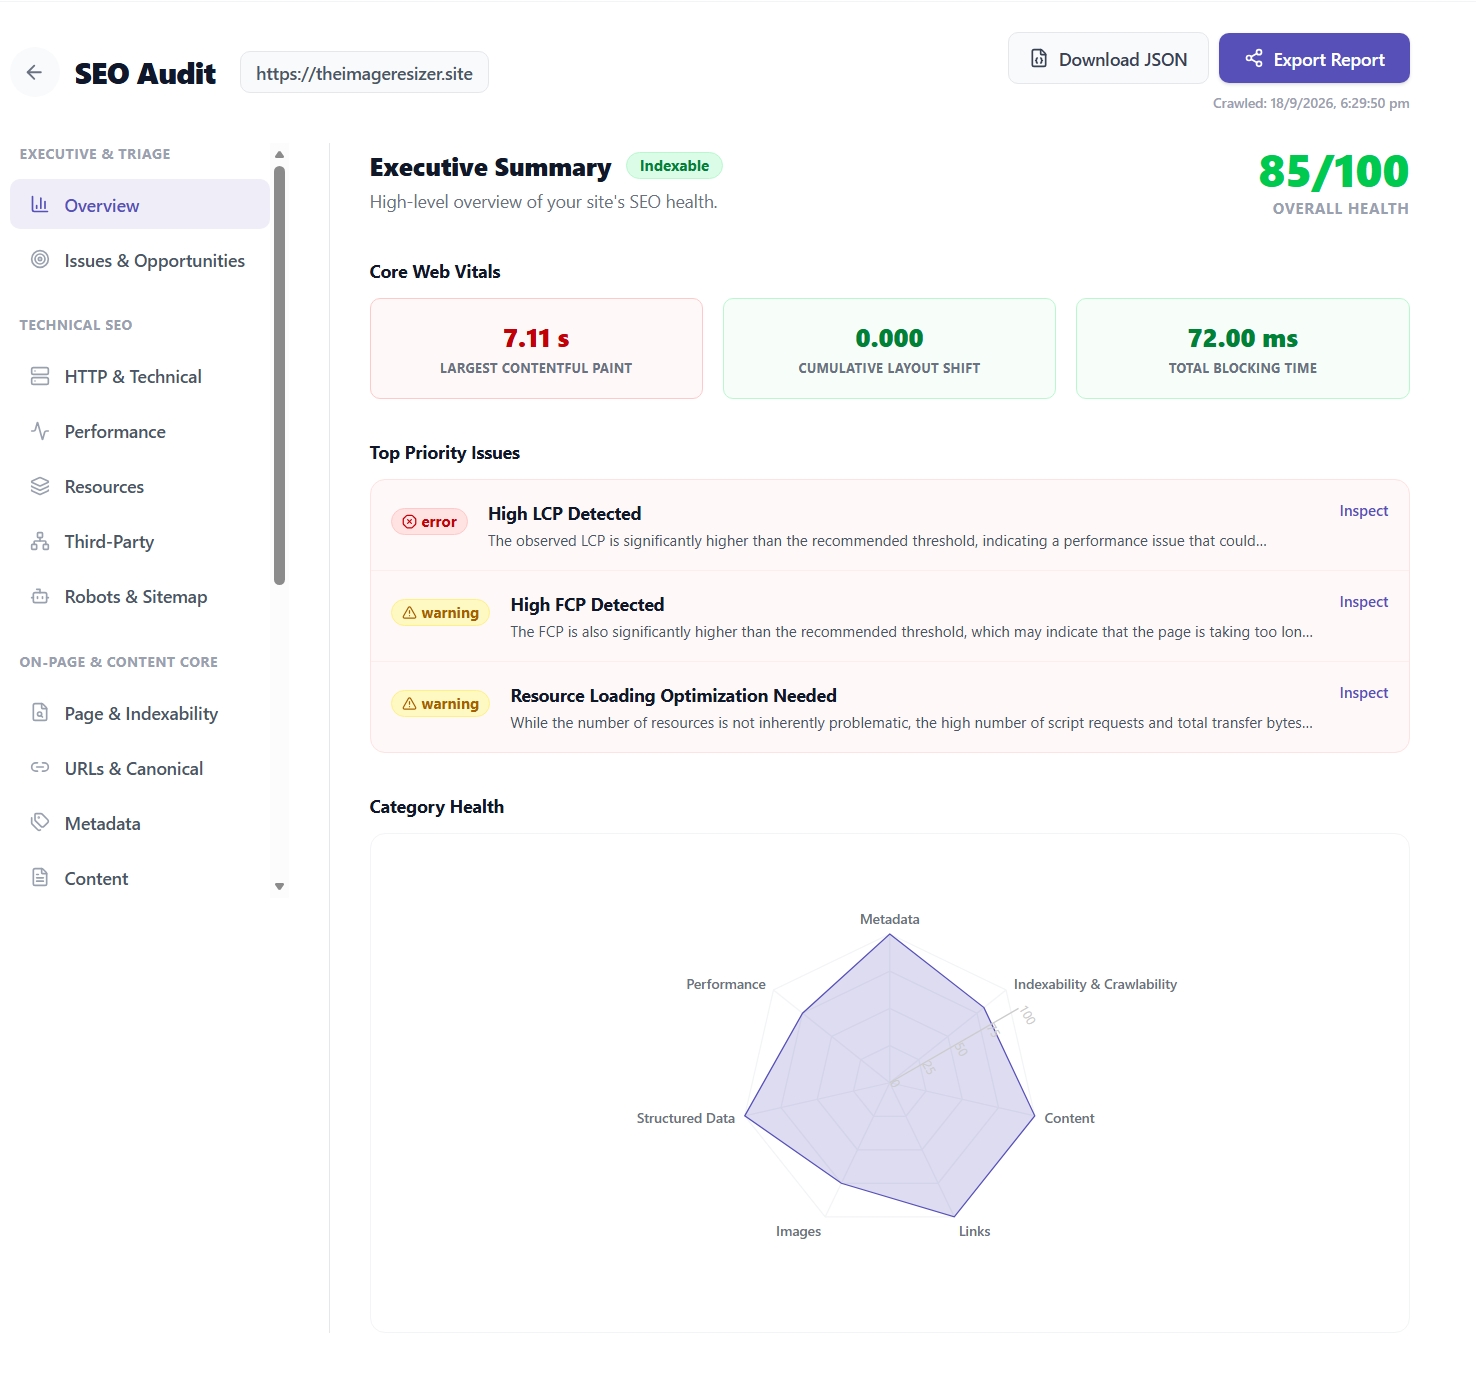
Task: Click the document icon beside Content
Action: click(40, 877)
